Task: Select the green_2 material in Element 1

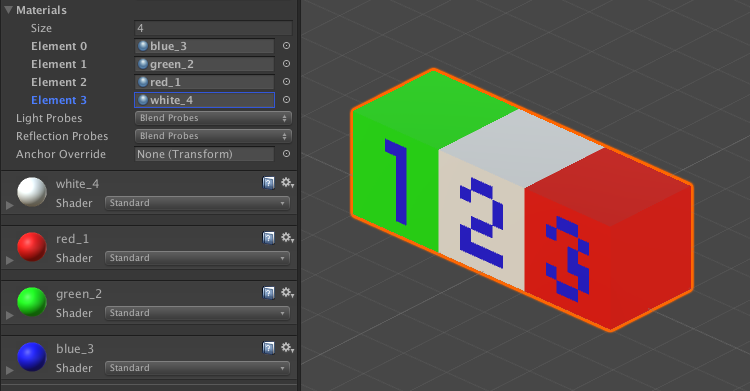Action: coord(204,64)
